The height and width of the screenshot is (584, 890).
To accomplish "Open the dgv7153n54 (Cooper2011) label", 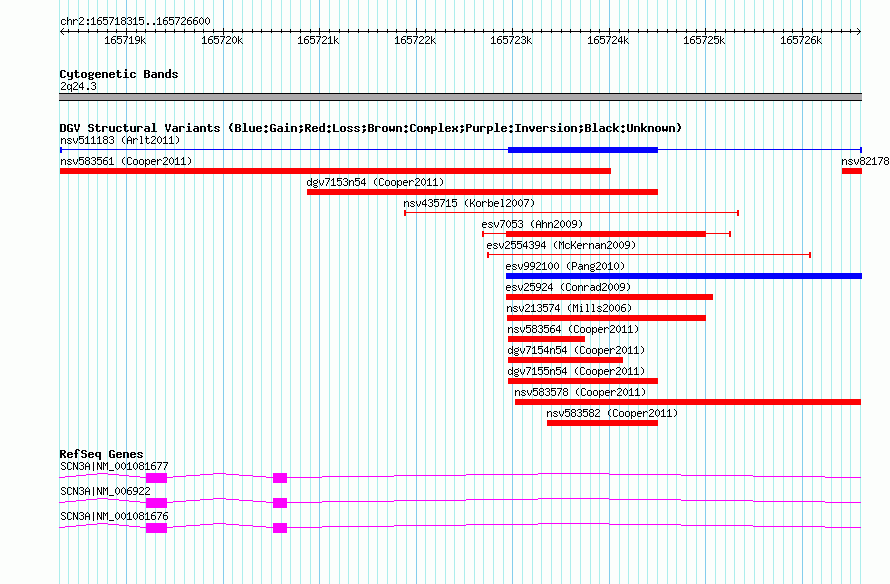I will [x=375, y=182].
